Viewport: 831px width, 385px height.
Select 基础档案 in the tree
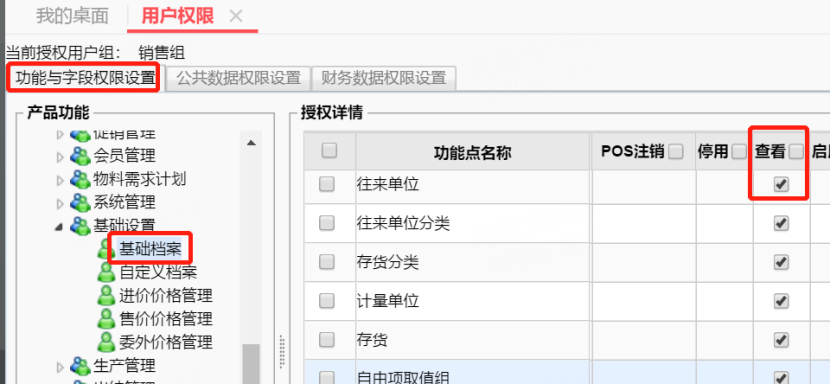coord(150,249)
